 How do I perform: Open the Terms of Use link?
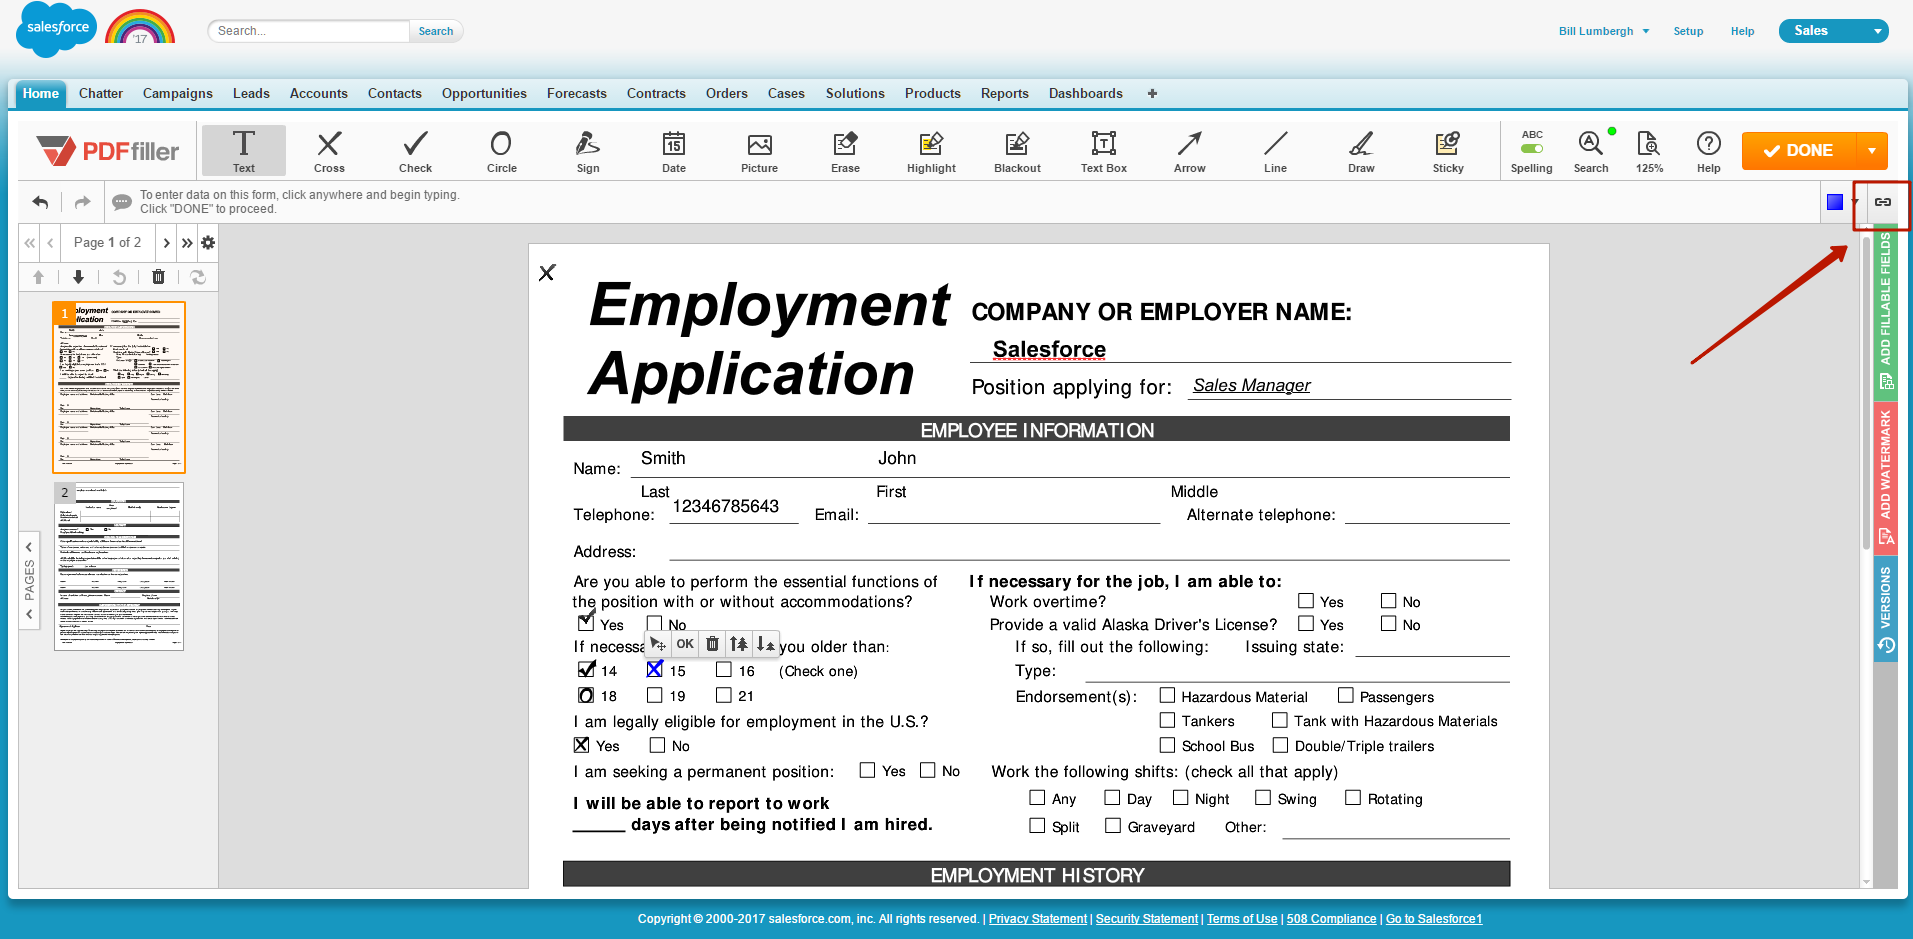click(1242, 919)
